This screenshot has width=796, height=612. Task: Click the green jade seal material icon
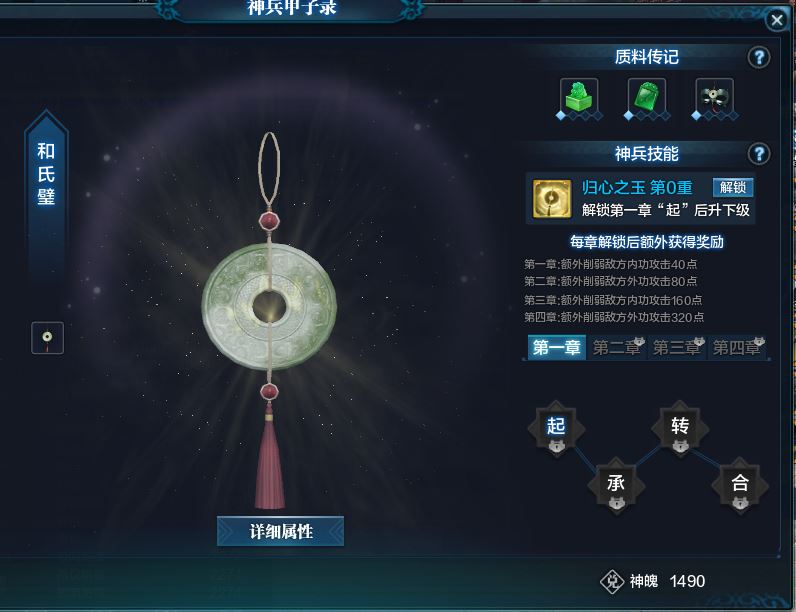coord(579,96)
